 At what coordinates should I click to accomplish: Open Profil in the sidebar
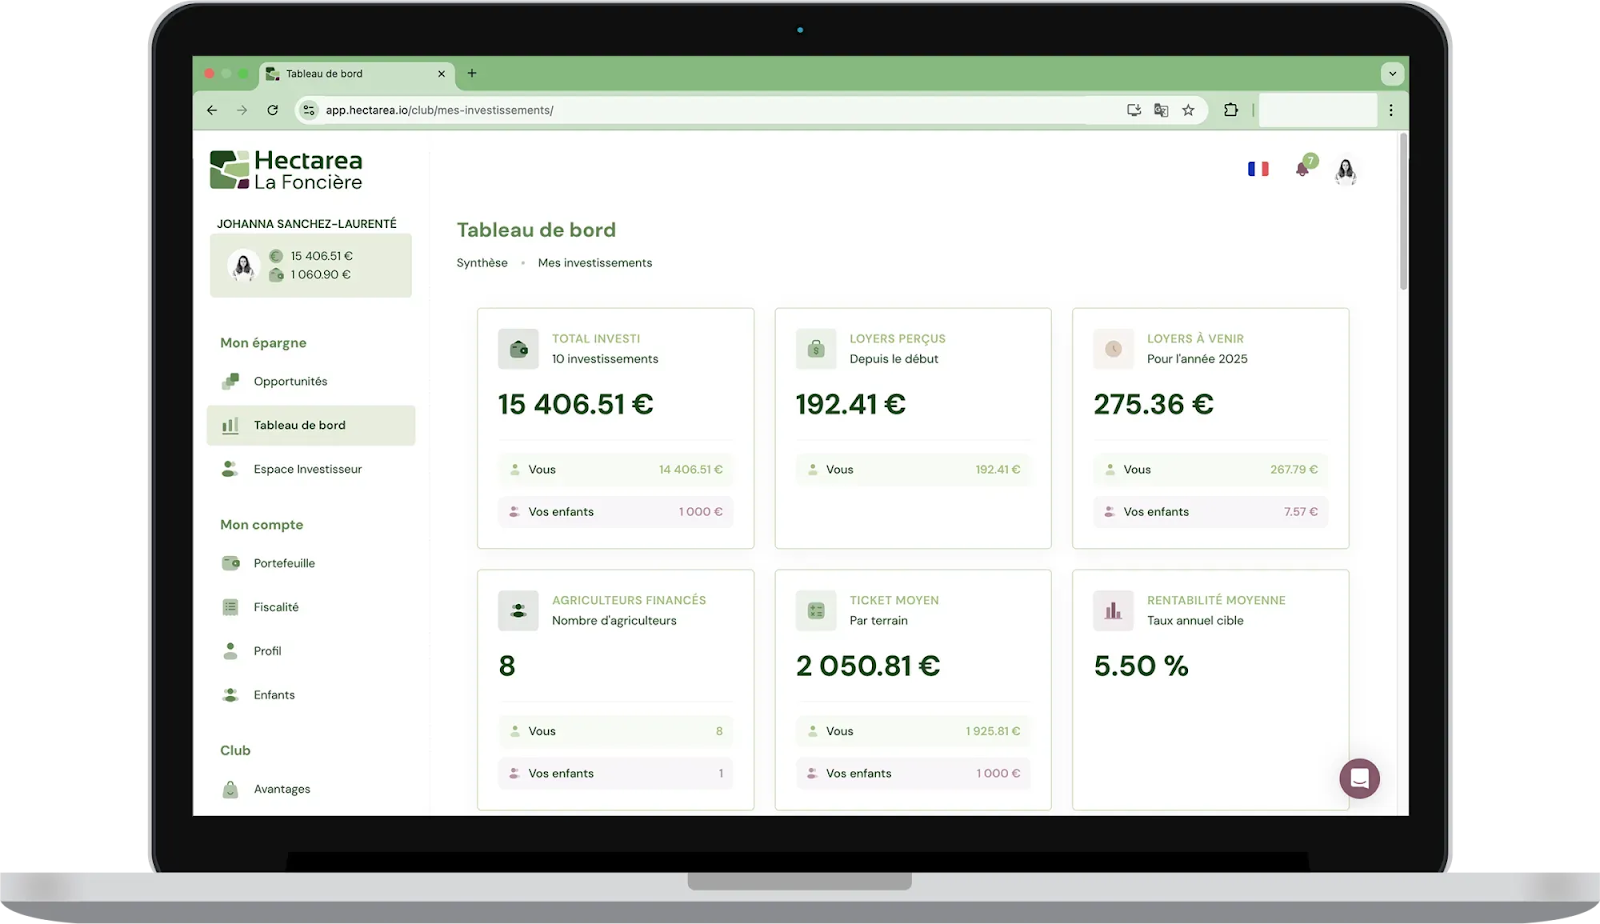(x=311, y=651)
